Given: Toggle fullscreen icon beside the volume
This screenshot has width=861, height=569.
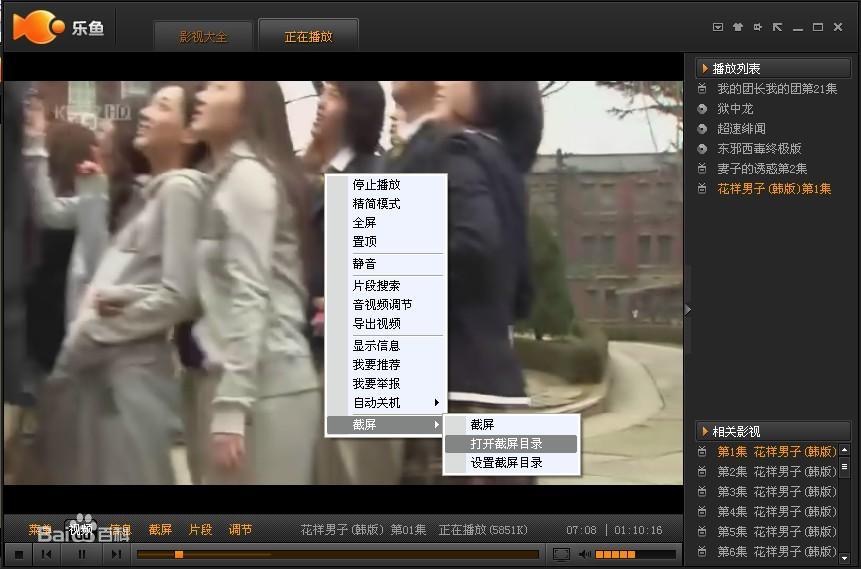Looking at the screenshot, I should coord(561,554).
